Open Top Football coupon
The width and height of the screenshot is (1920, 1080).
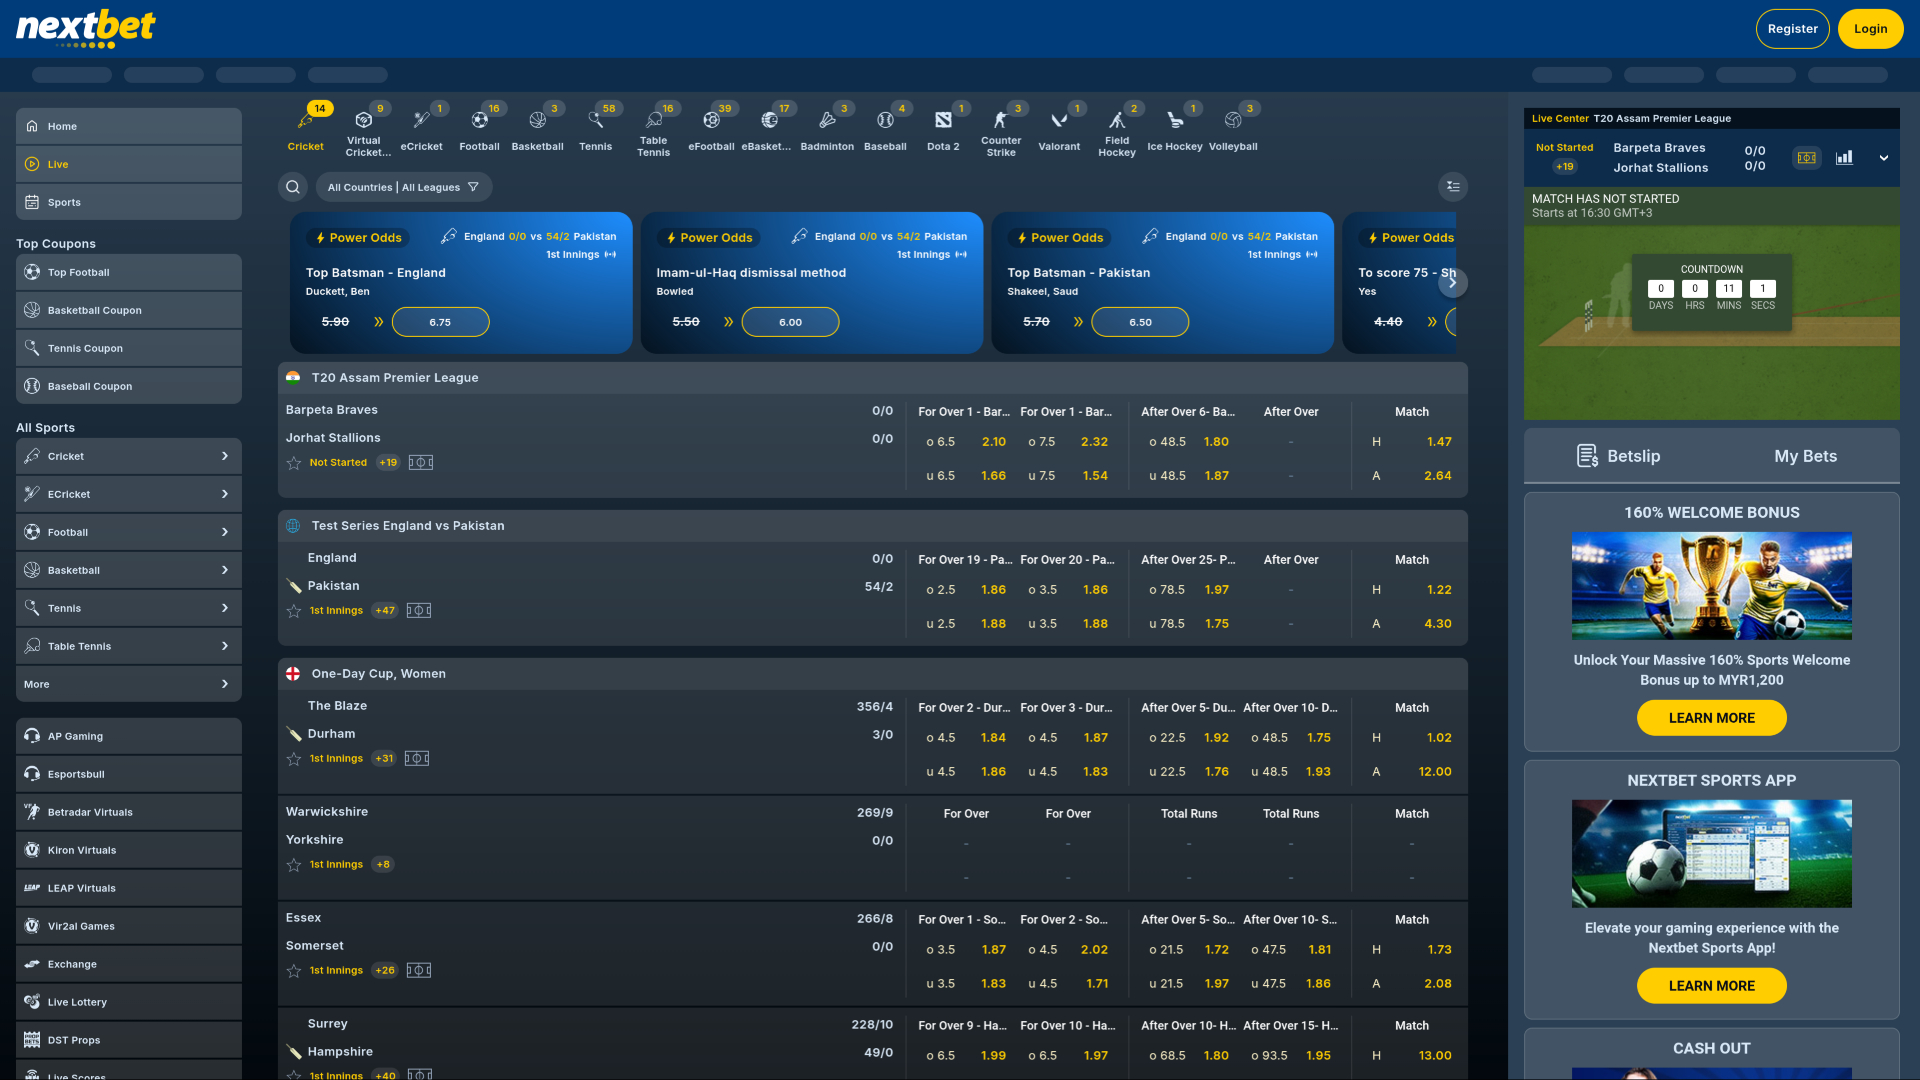pyautogui.click(x=129, y=272)
